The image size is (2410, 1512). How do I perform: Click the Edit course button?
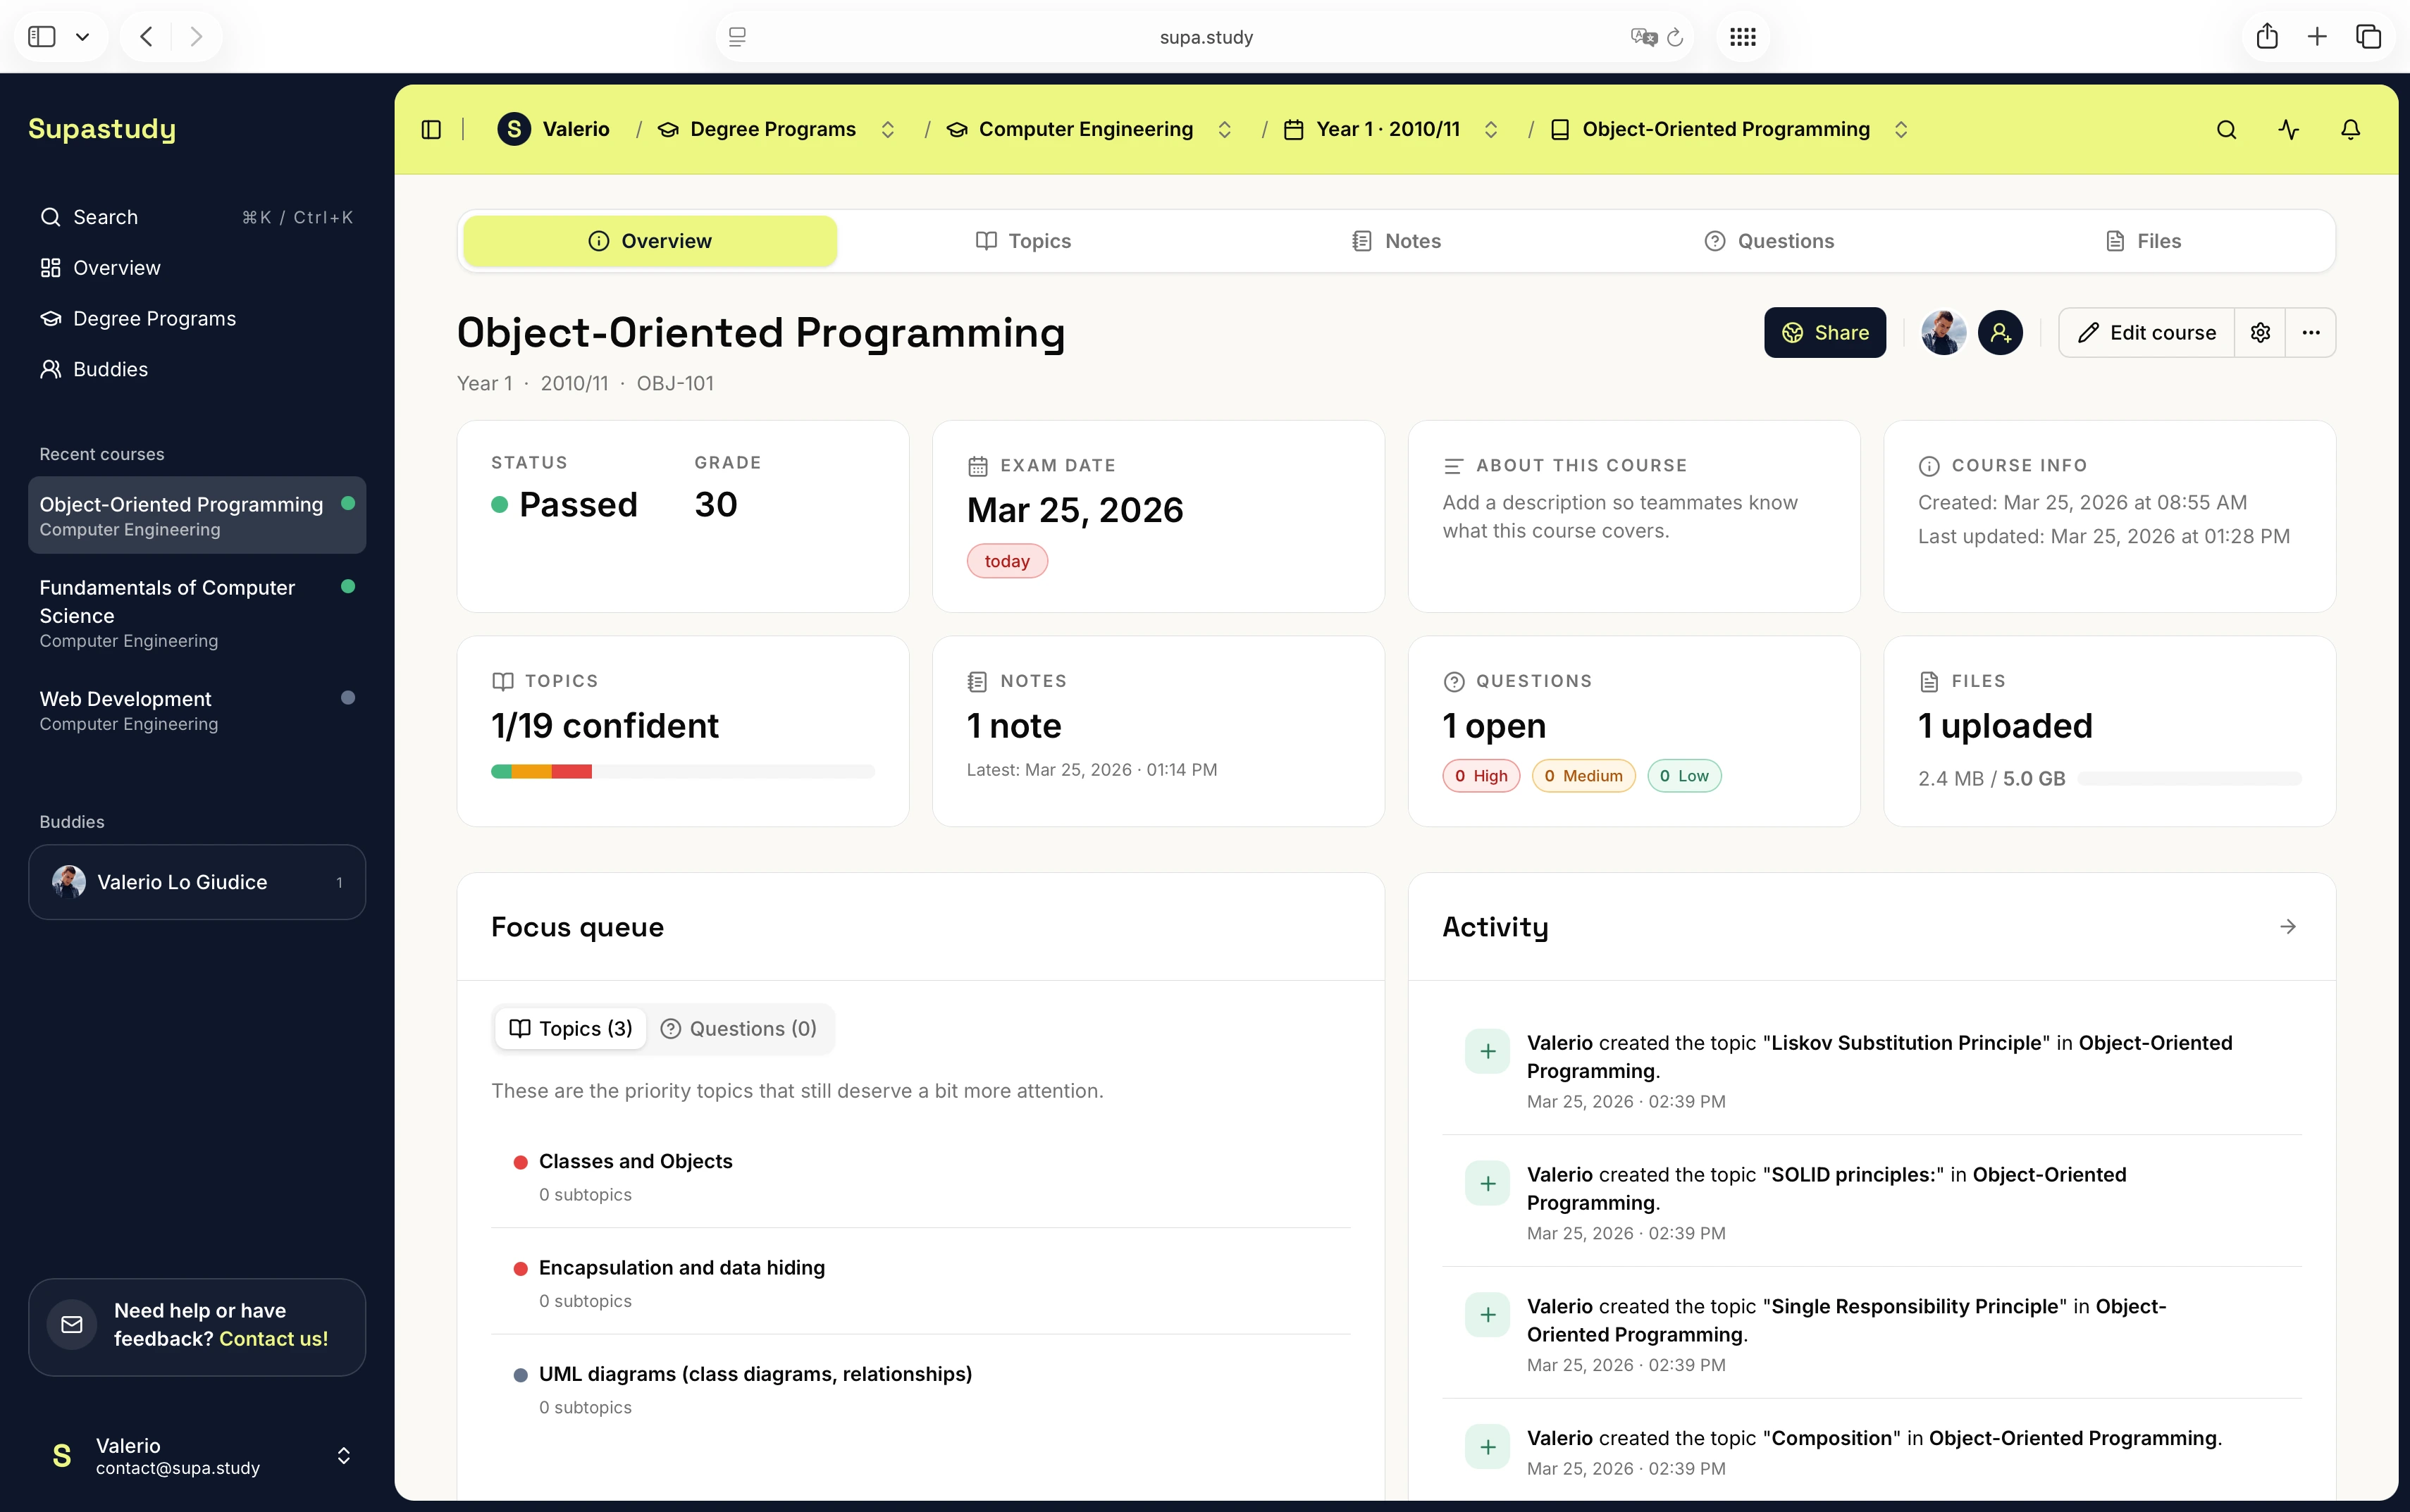pyautogui.click(x=2145, y=332)
